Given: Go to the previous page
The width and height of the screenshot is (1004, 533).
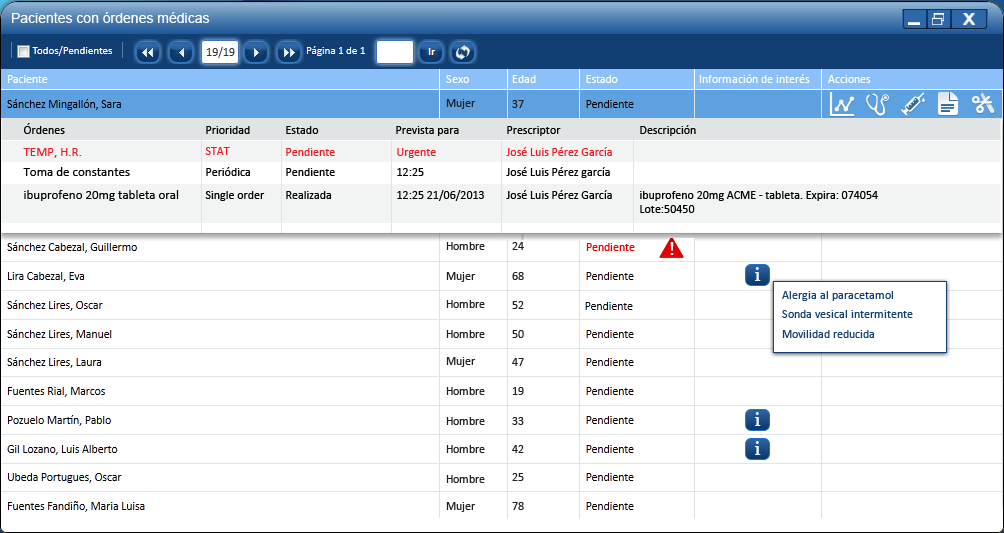Looking at the screenshot, I should [x=181, y=52].
